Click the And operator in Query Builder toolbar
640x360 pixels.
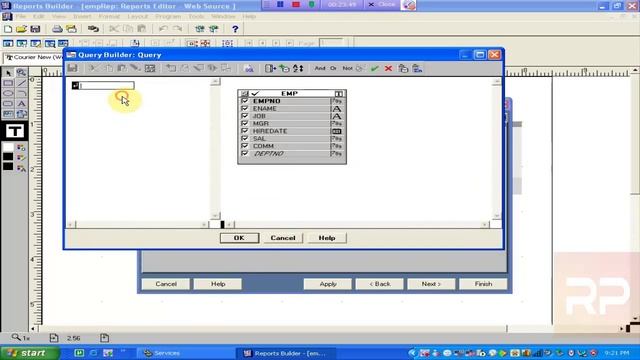320,69
